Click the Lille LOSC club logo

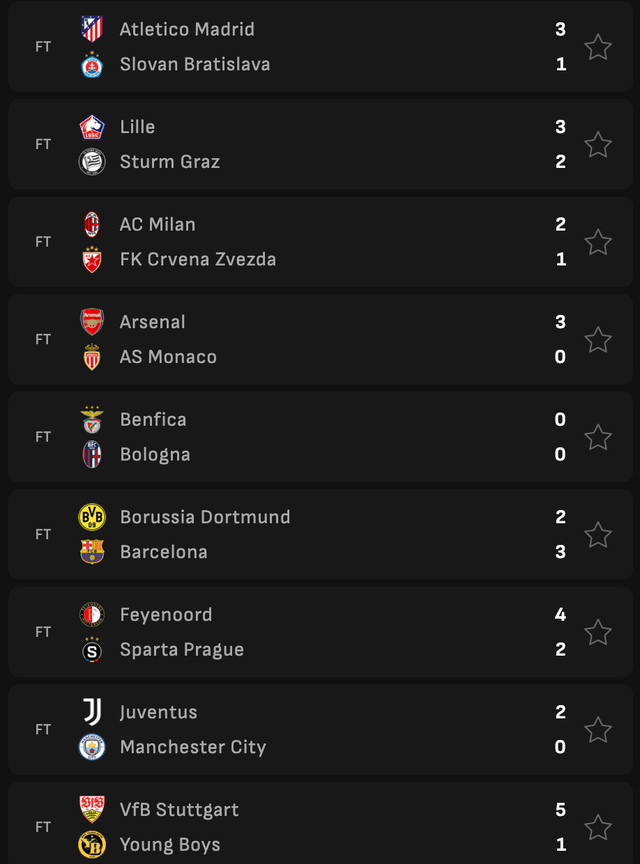click(92, 127)
